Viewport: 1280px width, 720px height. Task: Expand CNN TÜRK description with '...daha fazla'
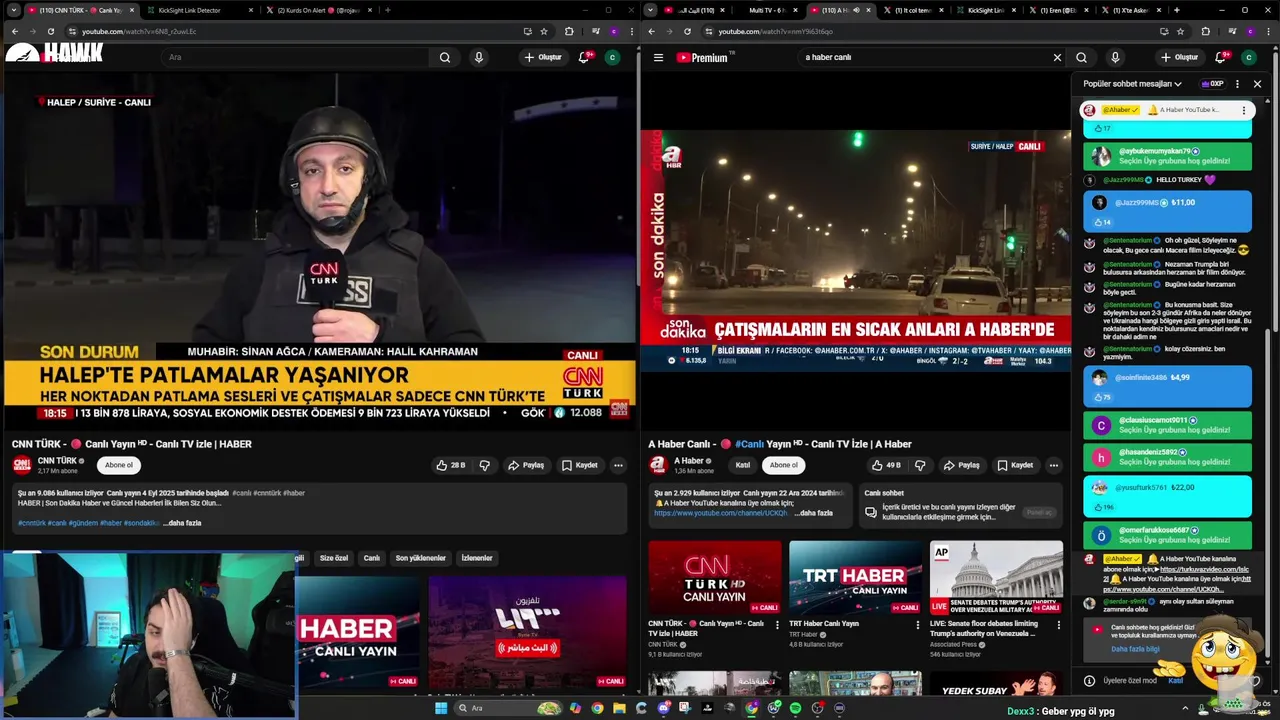coord(182,523)
